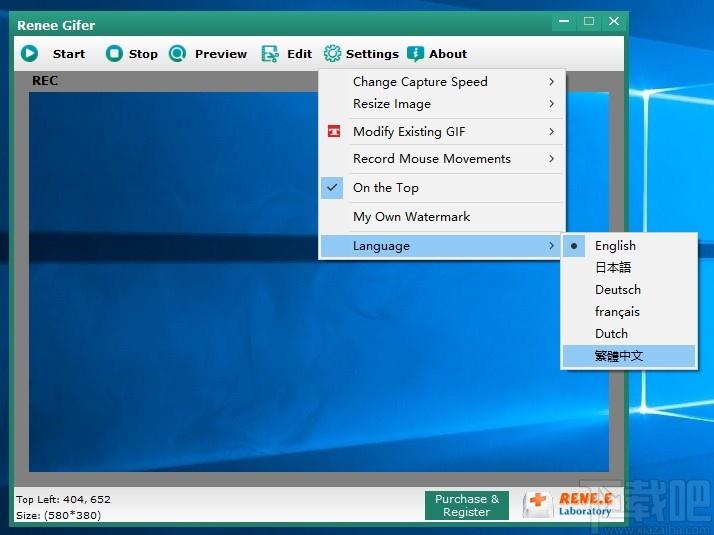Screen dimensions: 714x535
Task: Click the Top Left: 404, 652 text
Action: (x=63, y=499)
